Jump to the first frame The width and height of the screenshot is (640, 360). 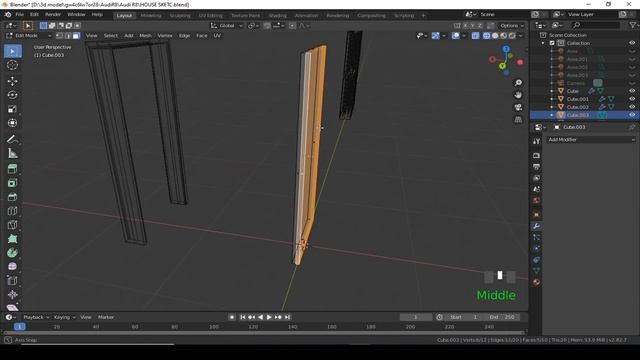(x=242, y=317)
